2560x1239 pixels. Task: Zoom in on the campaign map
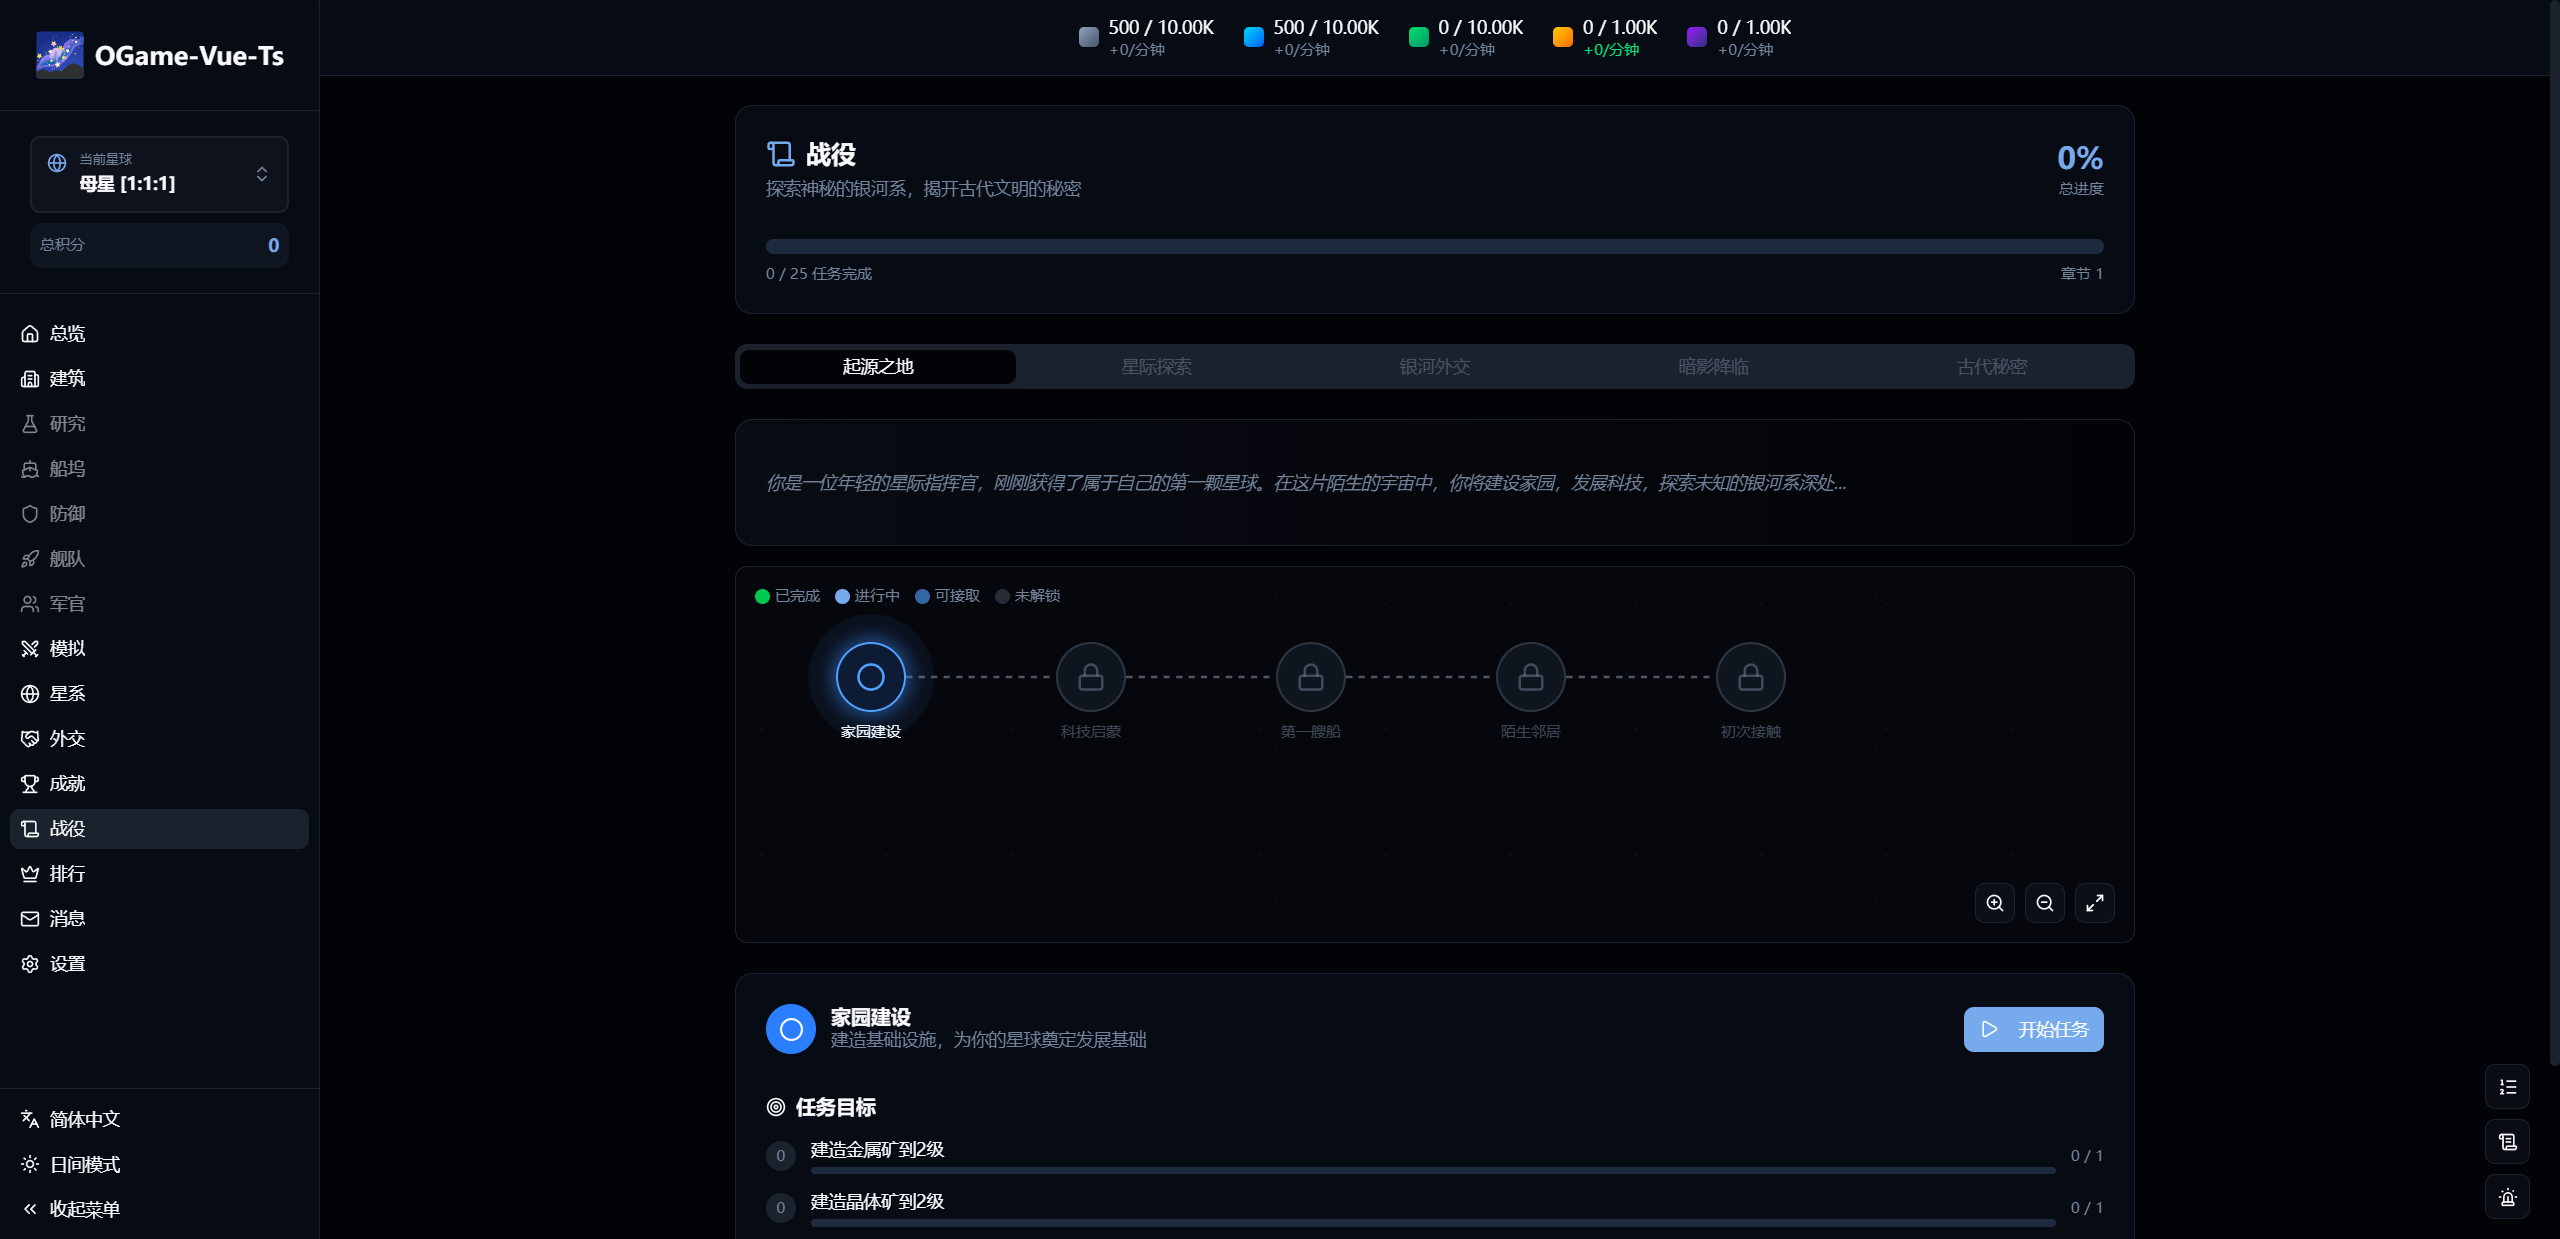point(1993,902)
